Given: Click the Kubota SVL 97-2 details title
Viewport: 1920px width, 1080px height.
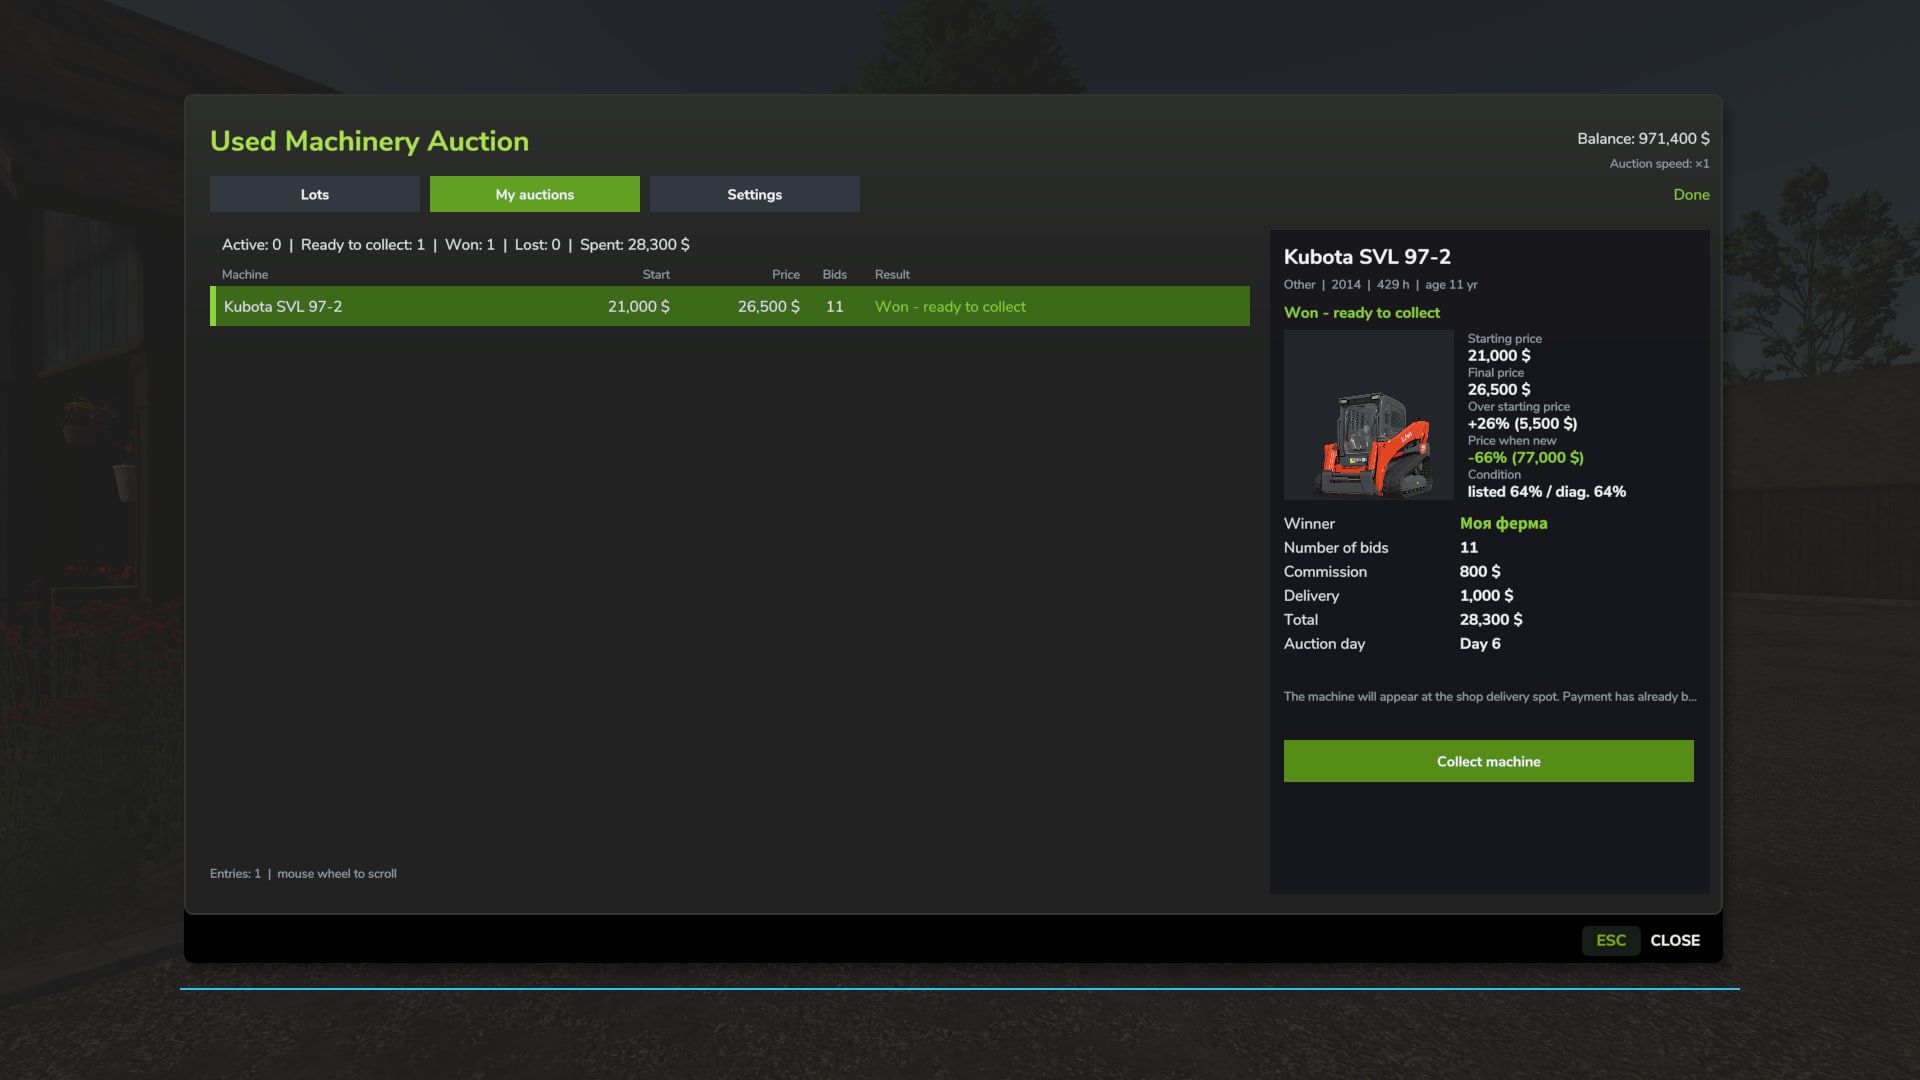Looking at the screenshot, I should [x=1367, y=257].
